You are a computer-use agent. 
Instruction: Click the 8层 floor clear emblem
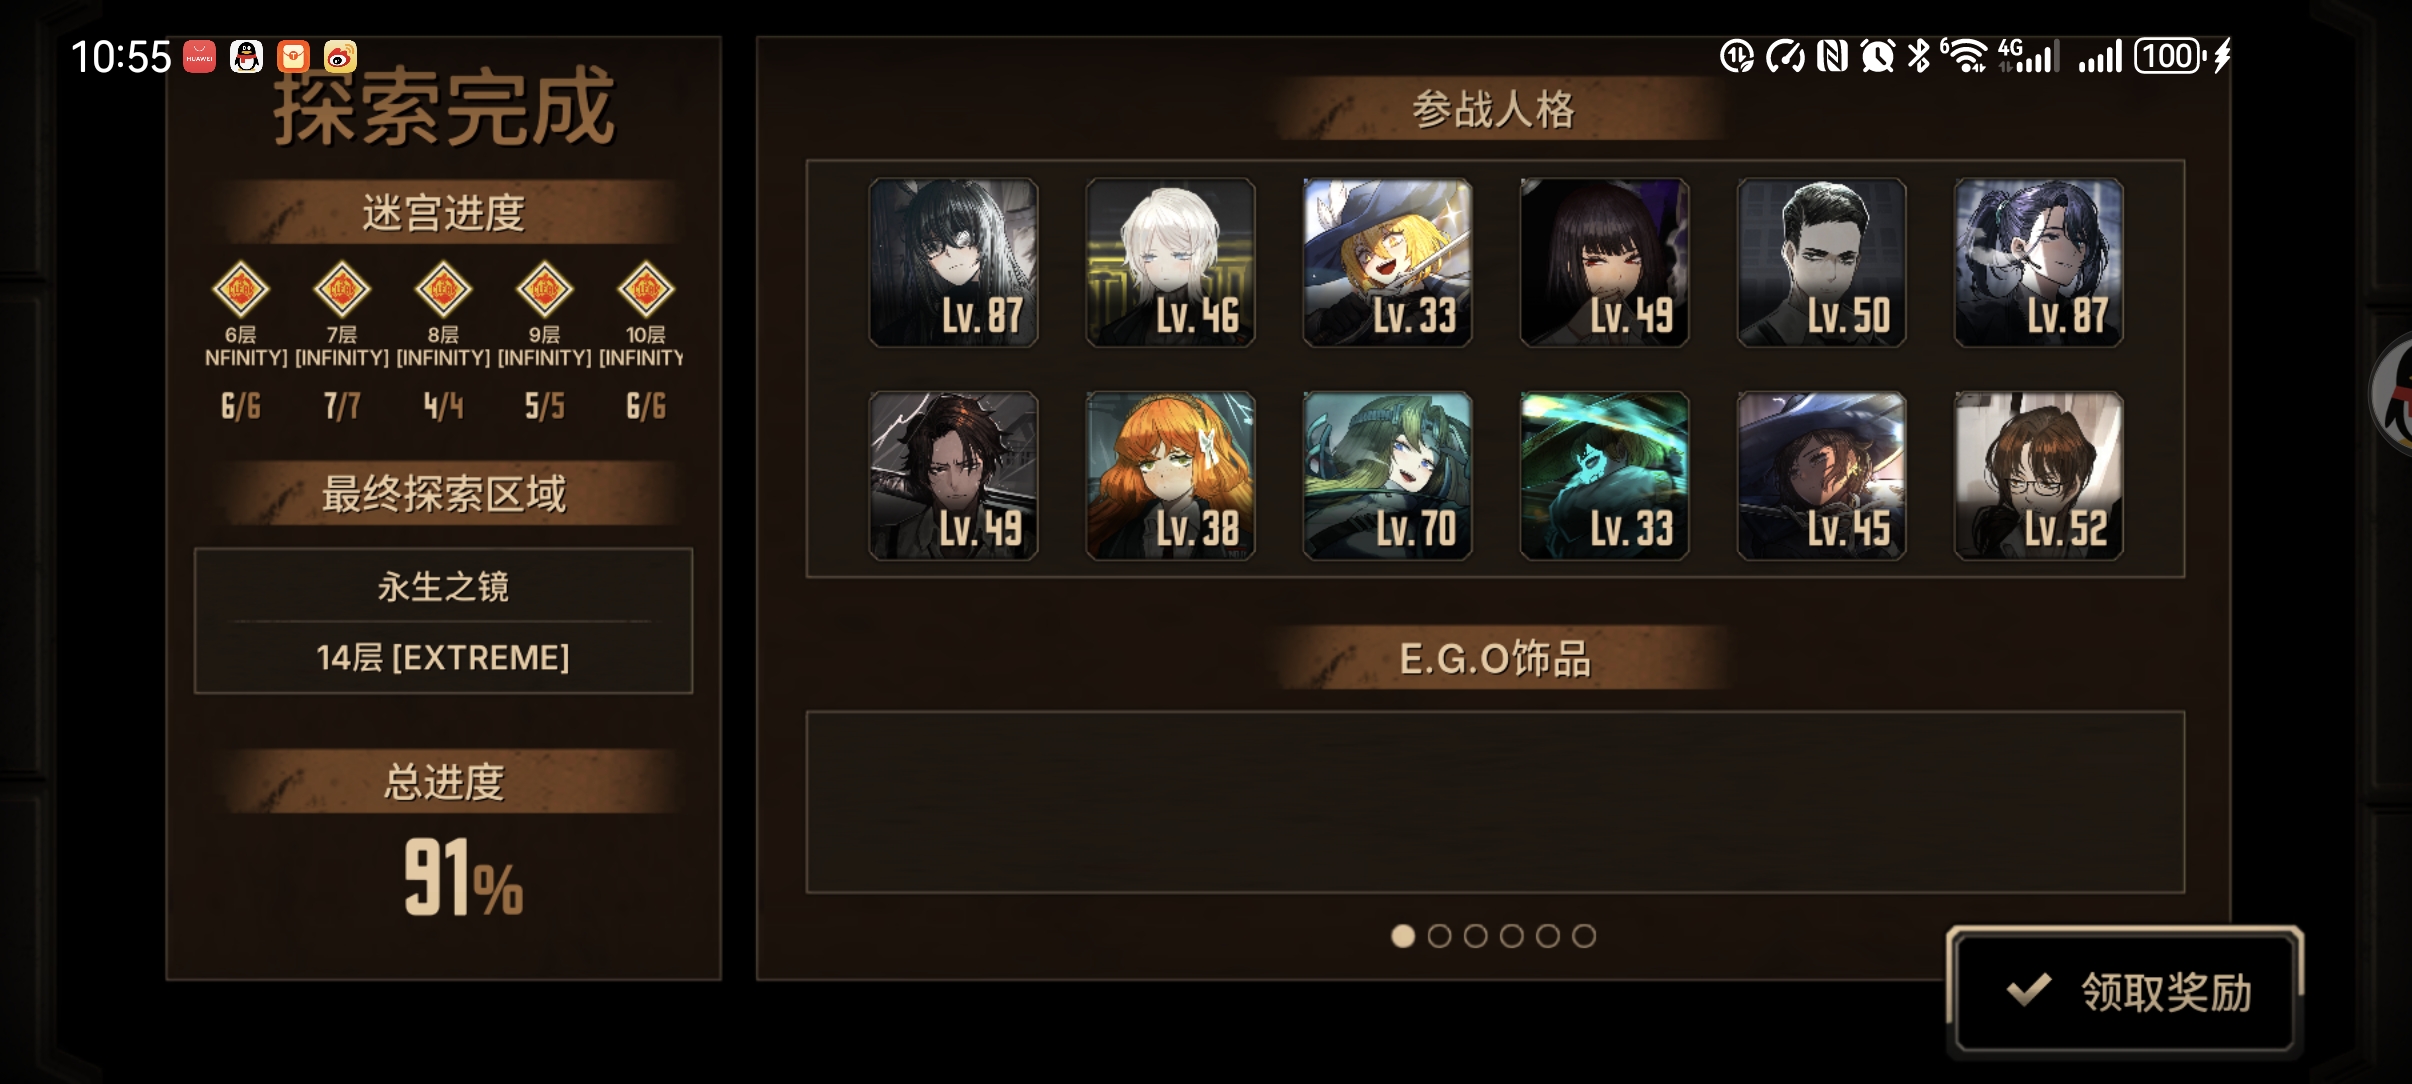pos(443,290)
